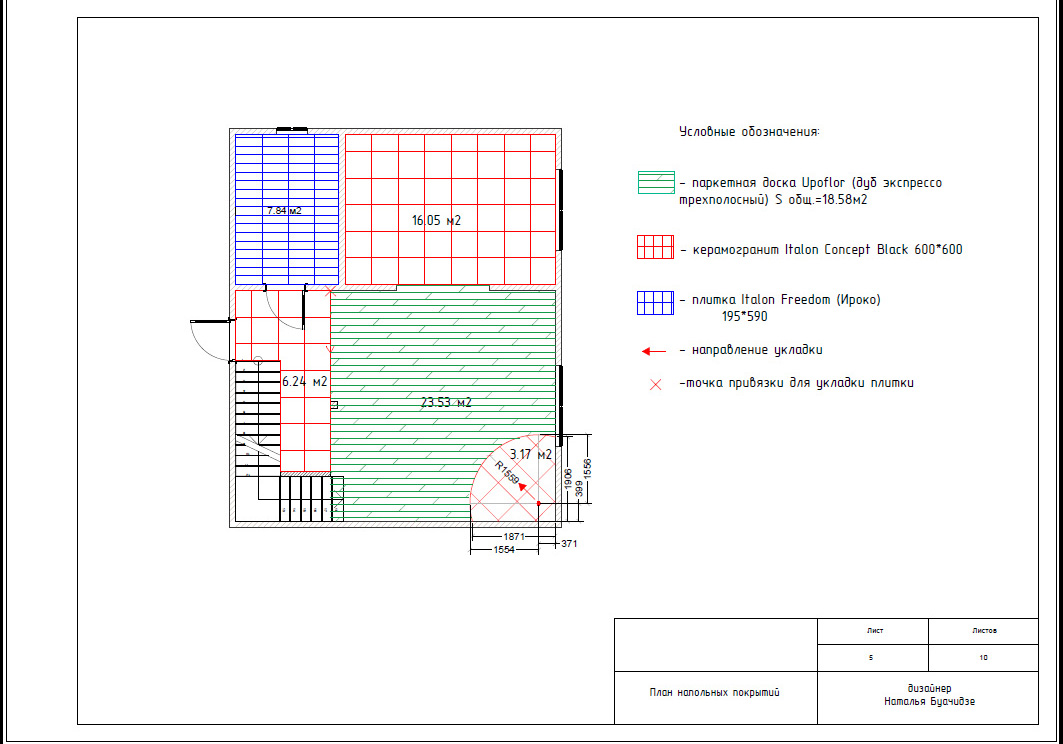The height and width of the screenshot is (744, 1063).
Task: Click the red laying direction arrow in legend
Action: [654, 351]
